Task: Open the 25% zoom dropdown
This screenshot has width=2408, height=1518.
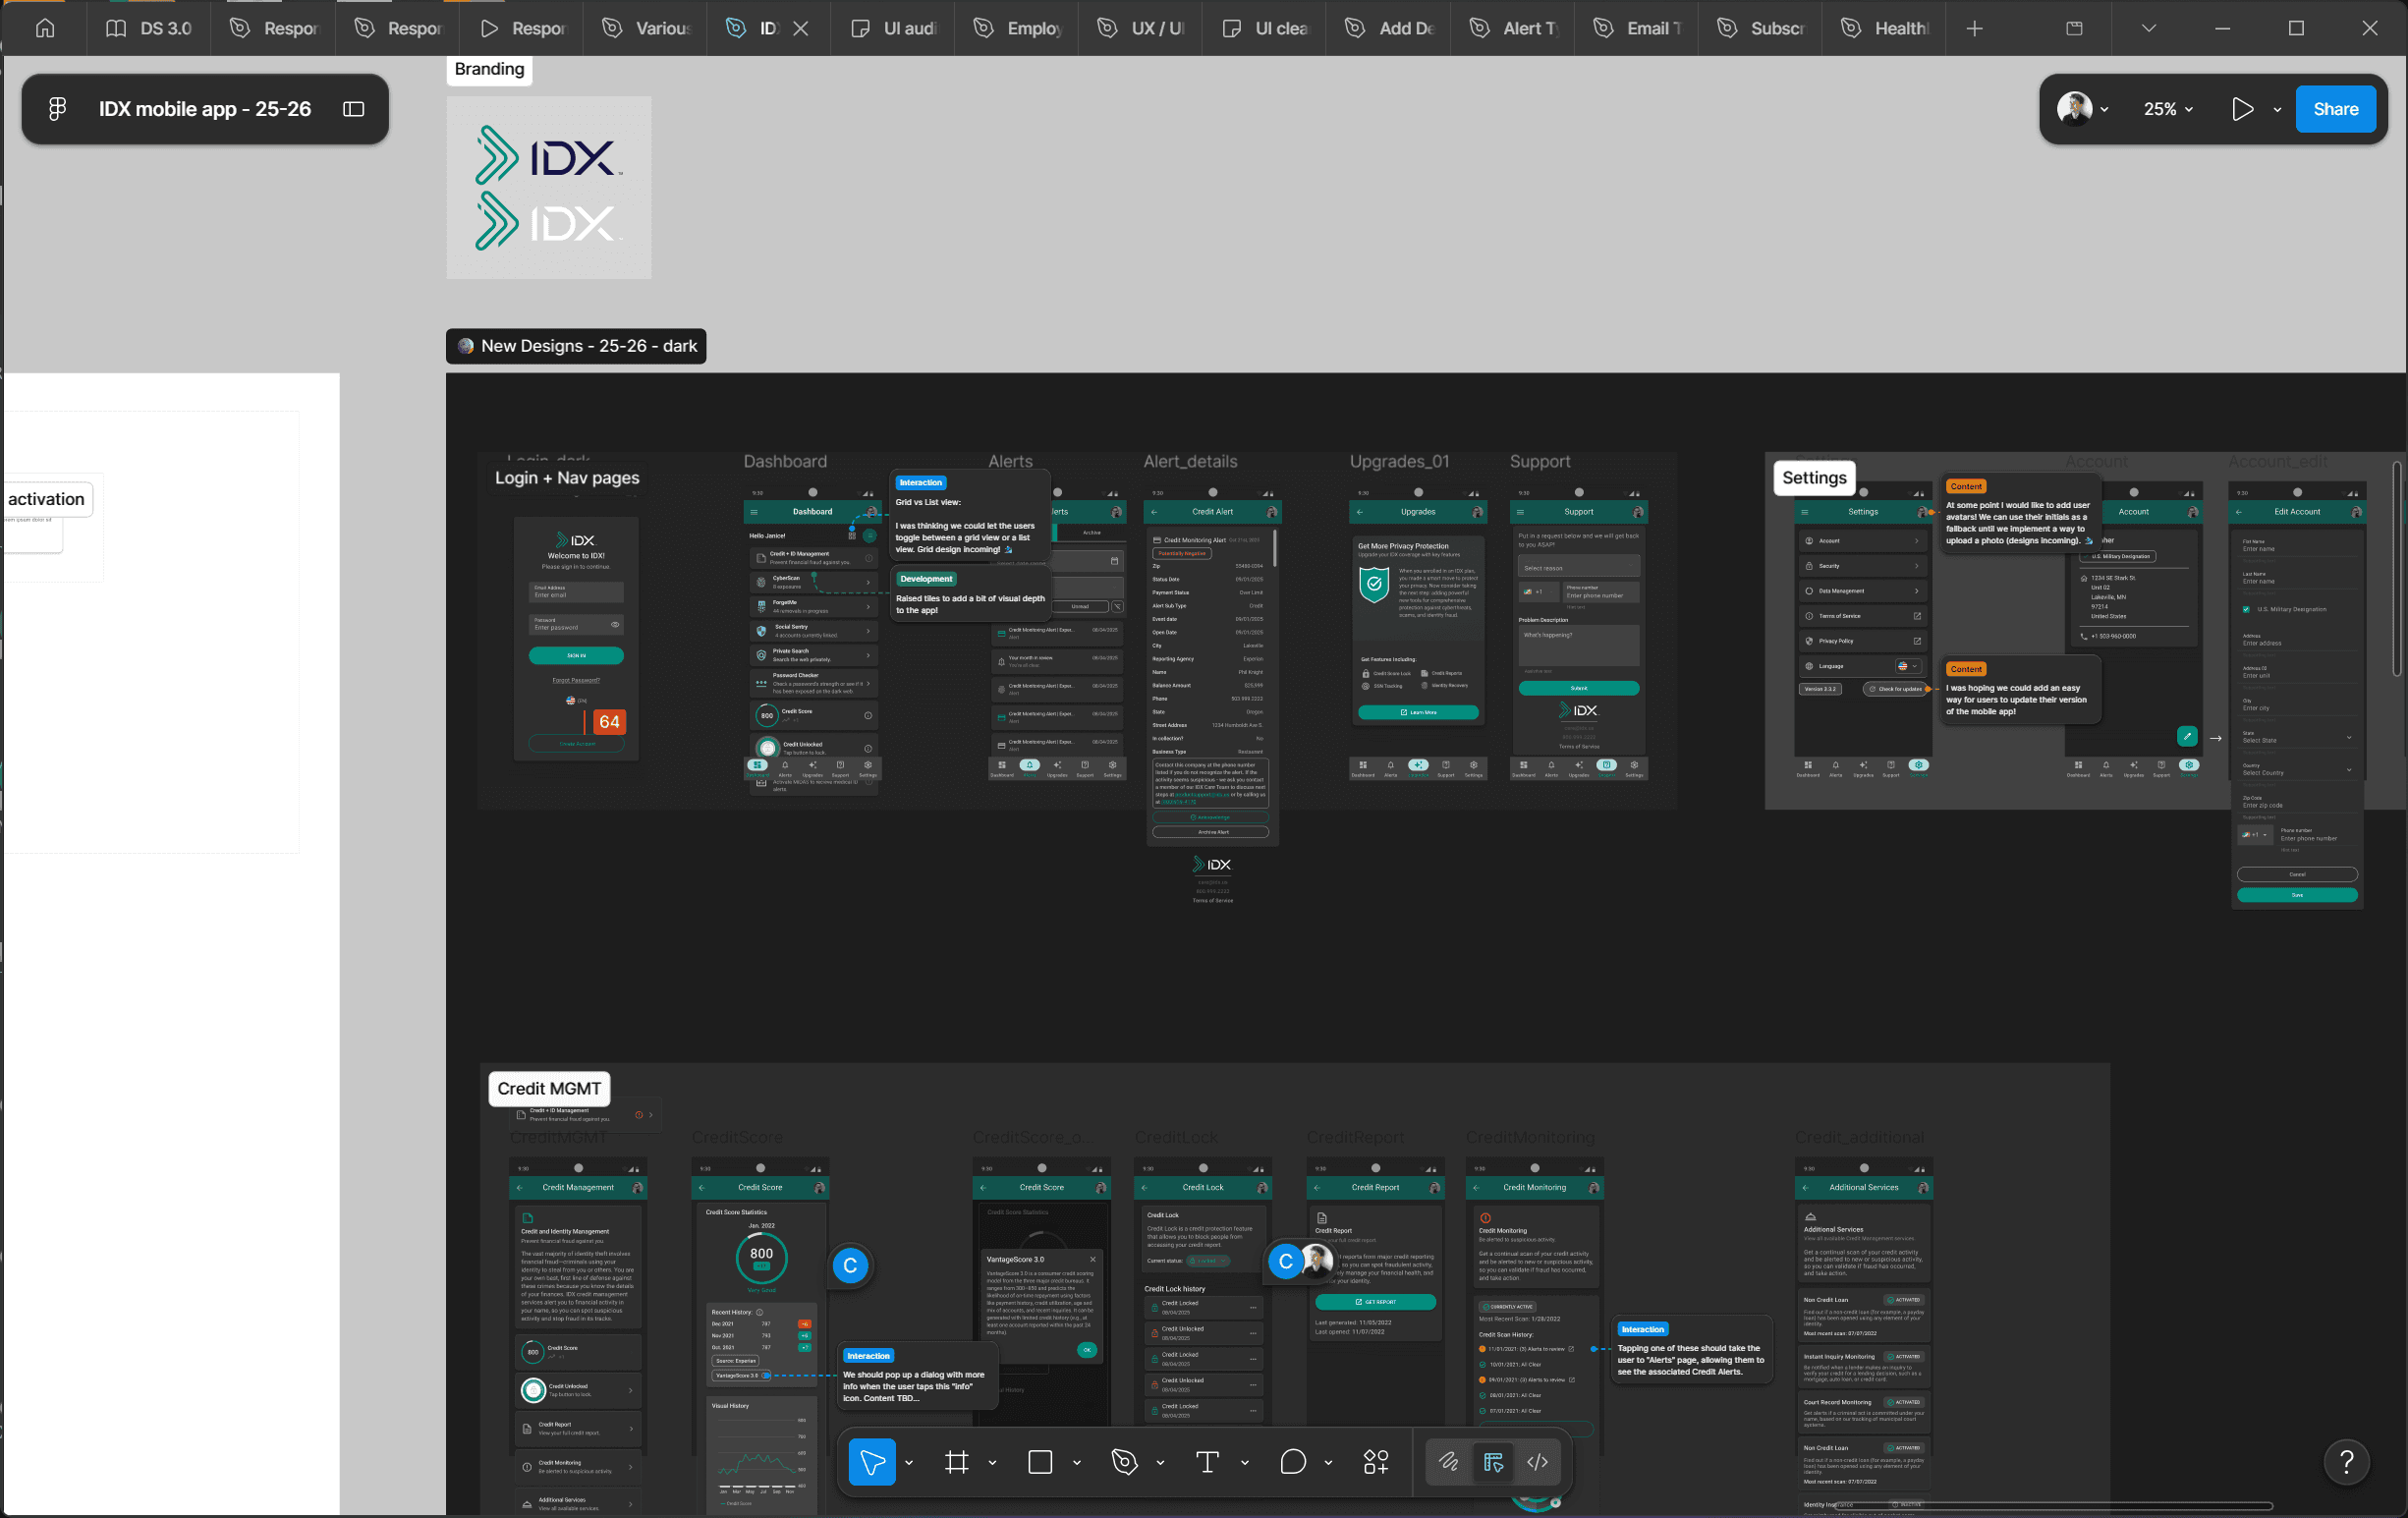Action: (2168, 109)
